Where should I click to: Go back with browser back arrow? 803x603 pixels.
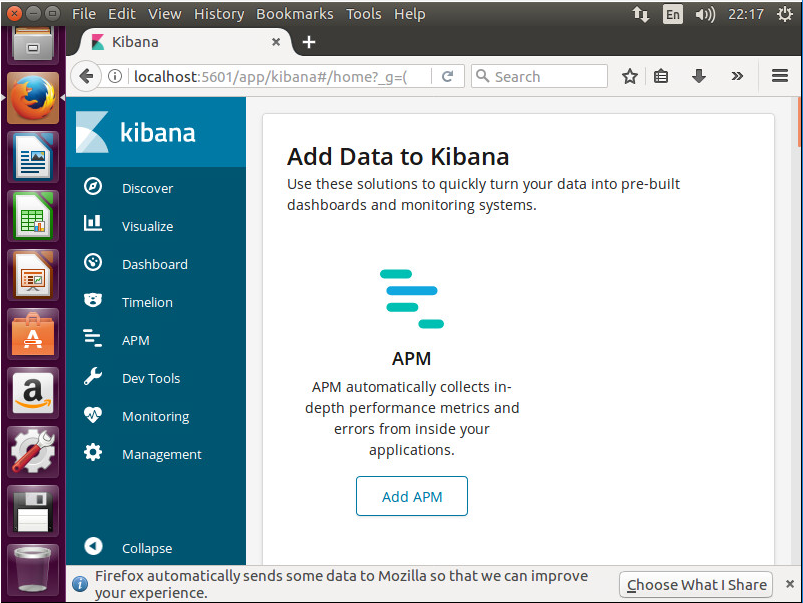click(x=86, y=76)
